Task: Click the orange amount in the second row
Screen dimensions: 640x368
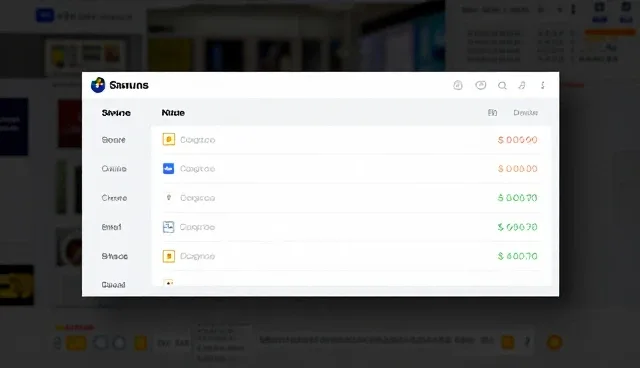Action: pyautogui.click(x=518, y=168)
